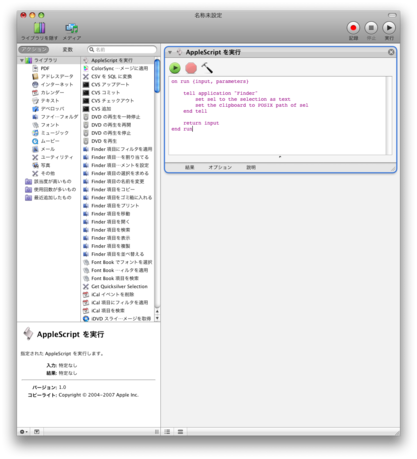Click the red stop button in the script action

tap(191, 68)
